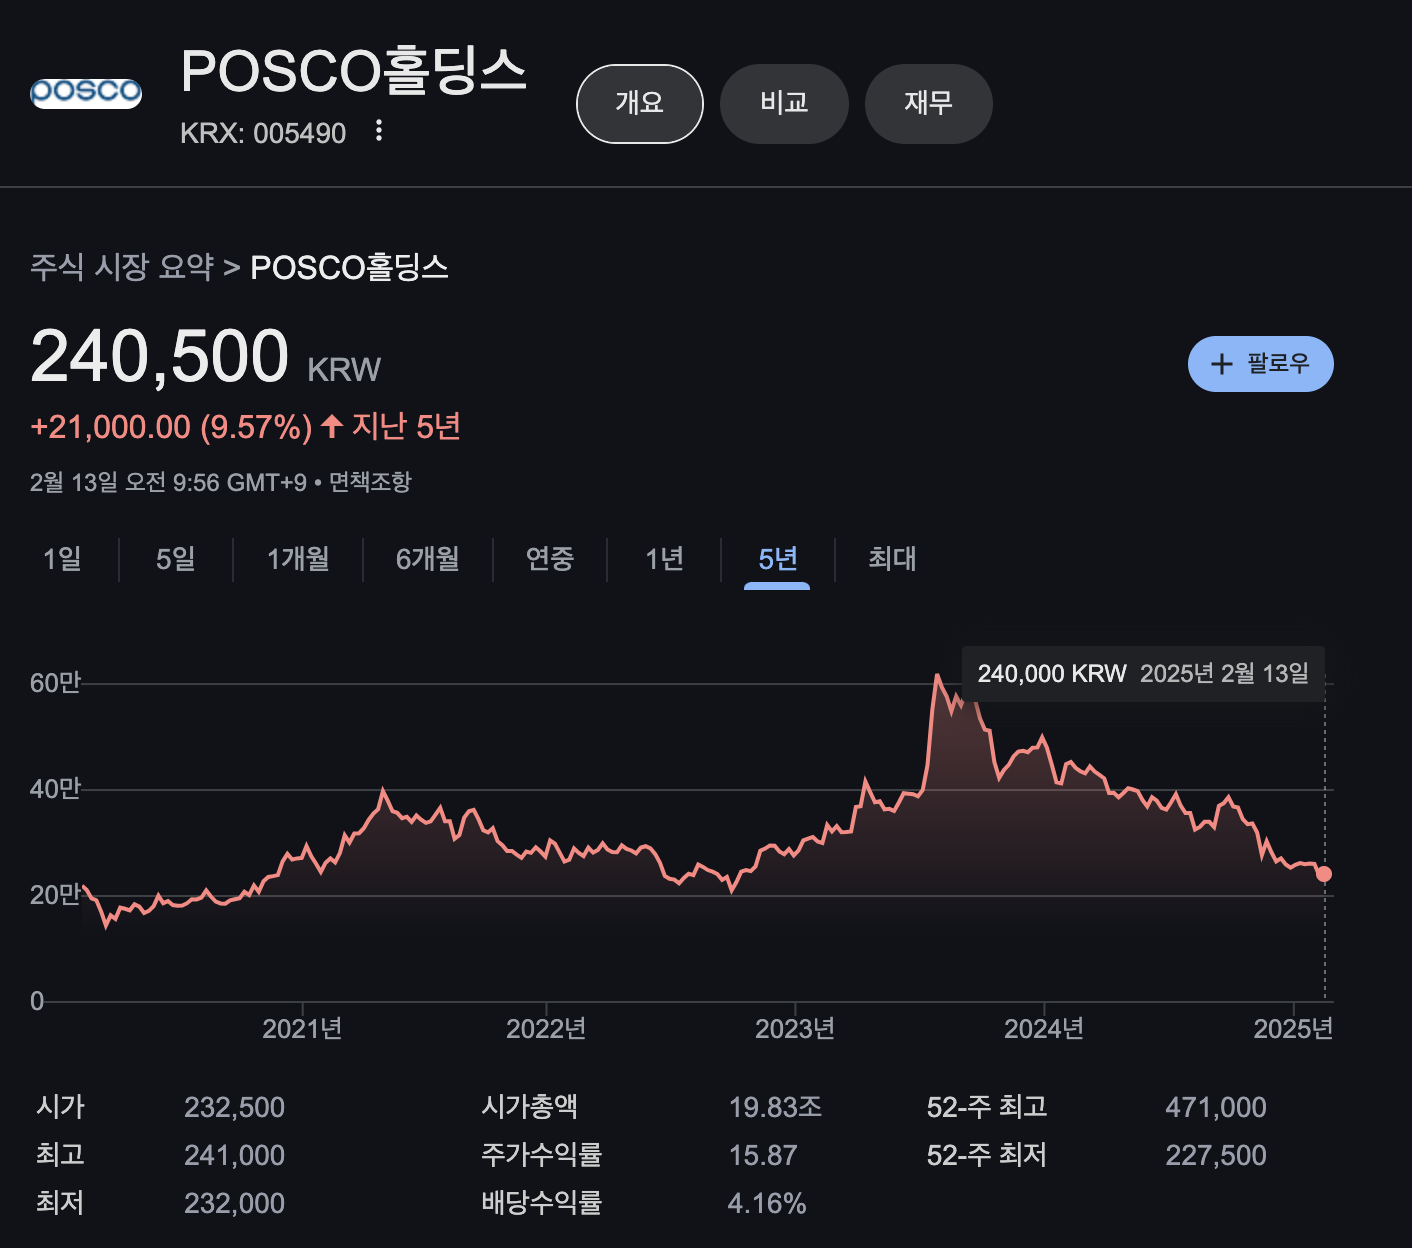
Task: Click the 20만 y-axis label
Action: 55,895
